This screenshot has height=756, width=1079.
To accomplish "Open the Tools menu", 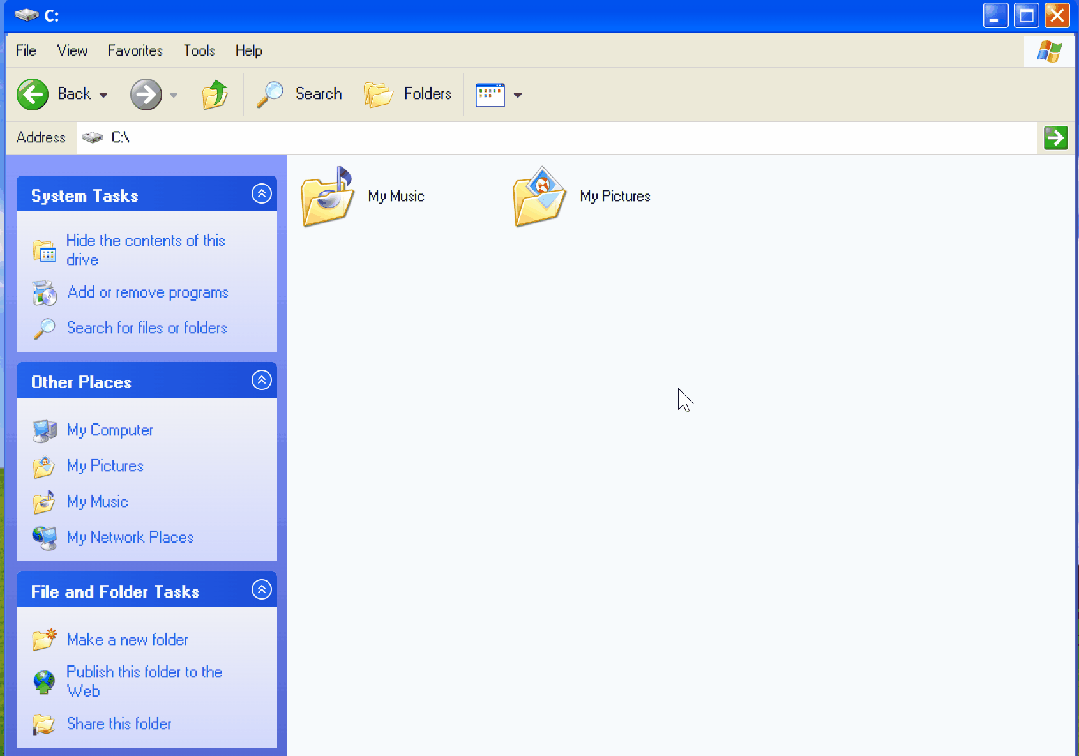I will click(x=198, y=50).
